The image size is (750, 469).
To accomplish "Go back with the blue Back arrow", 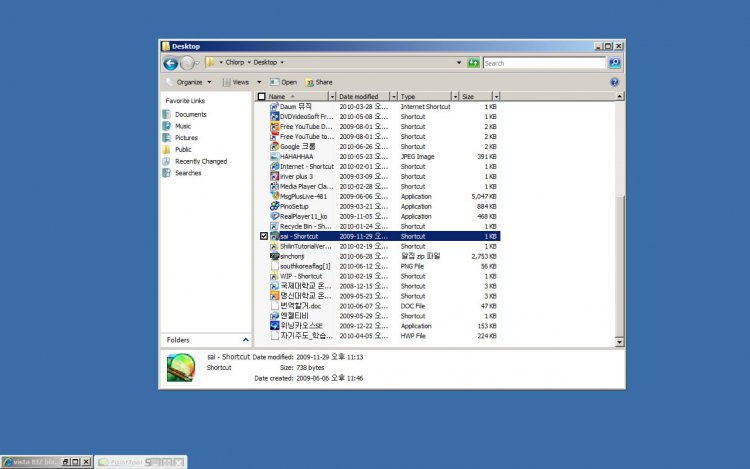I will click(x=171, y=63).
